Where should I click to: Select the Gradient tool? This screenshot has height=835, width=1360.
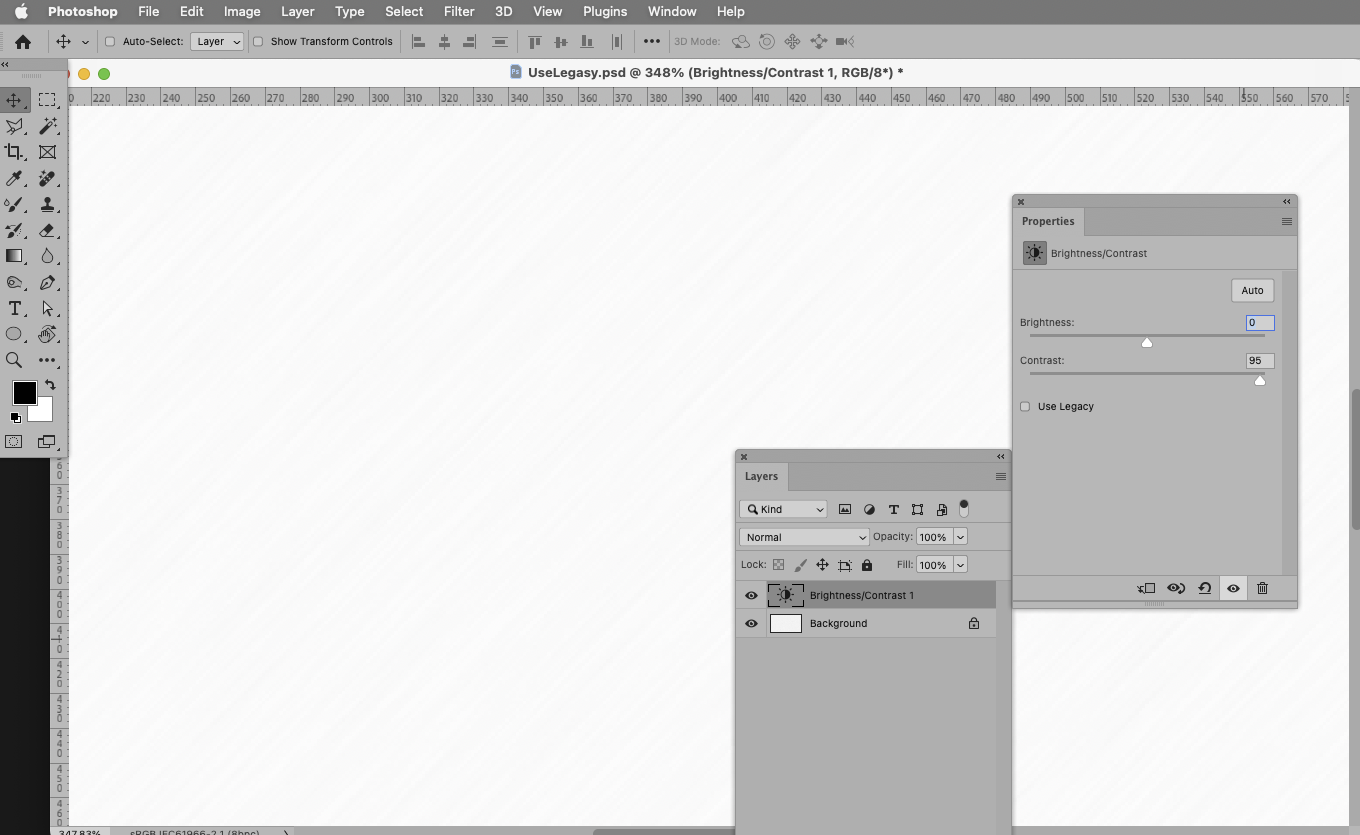tap(14, 256)
